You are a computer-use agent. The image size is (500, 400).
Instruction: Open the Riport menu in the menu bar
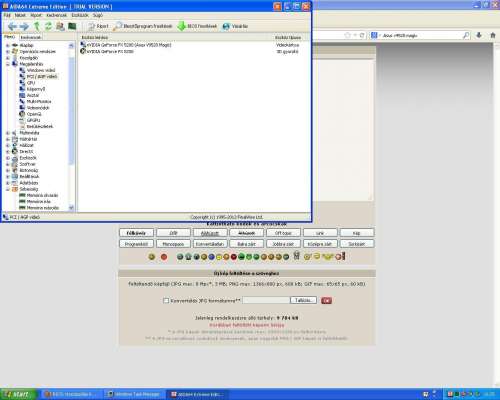click(36, 15)
